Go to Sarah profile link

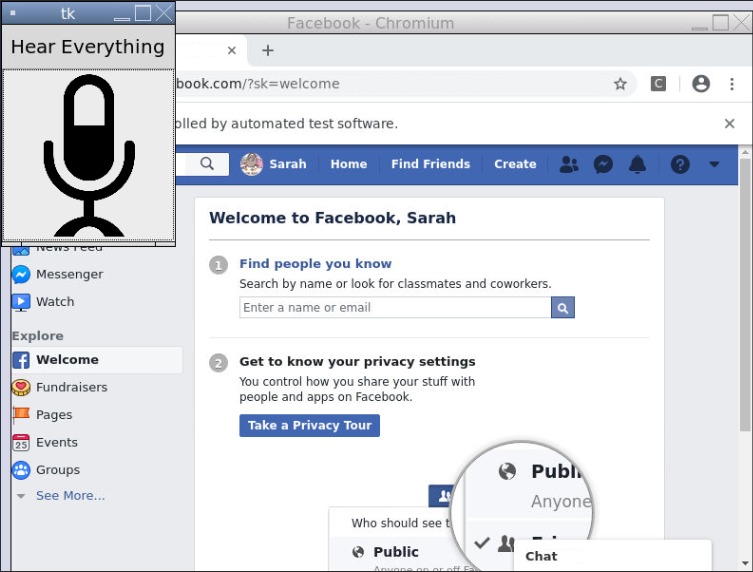pyautogui.click(x=288, y=164)
